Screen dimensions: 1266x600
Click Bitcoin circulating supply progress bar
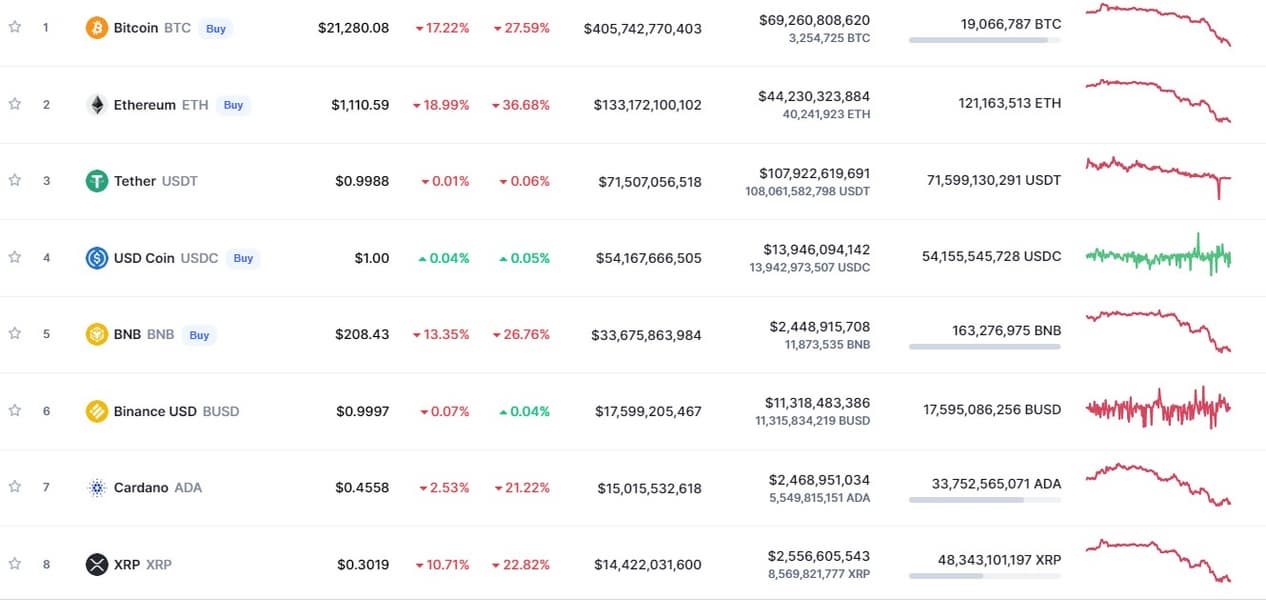[984, 40]
